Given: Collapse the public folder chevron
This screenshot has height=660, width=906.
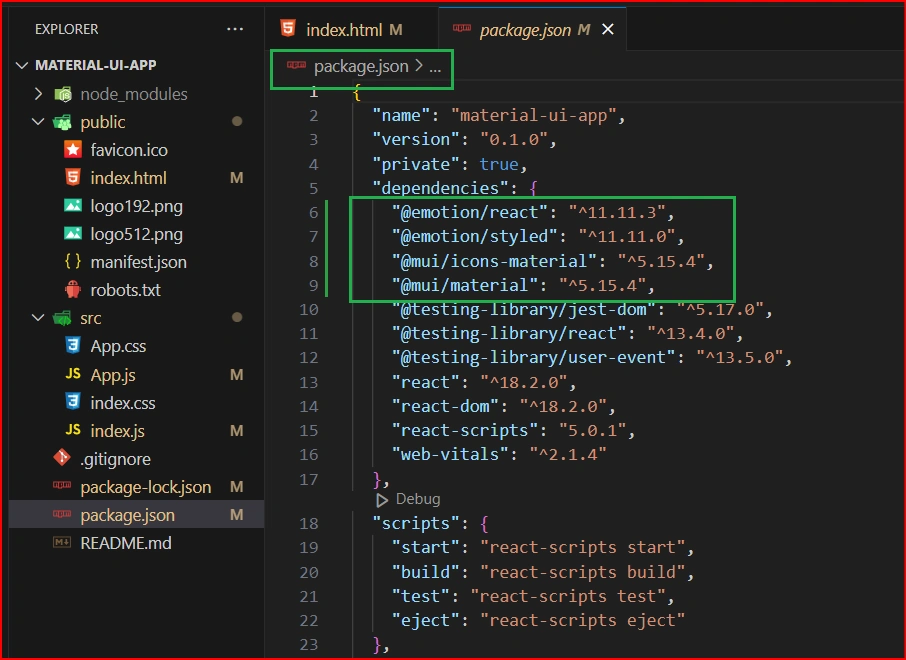Looking at the screenshot, I should (38, 121).
